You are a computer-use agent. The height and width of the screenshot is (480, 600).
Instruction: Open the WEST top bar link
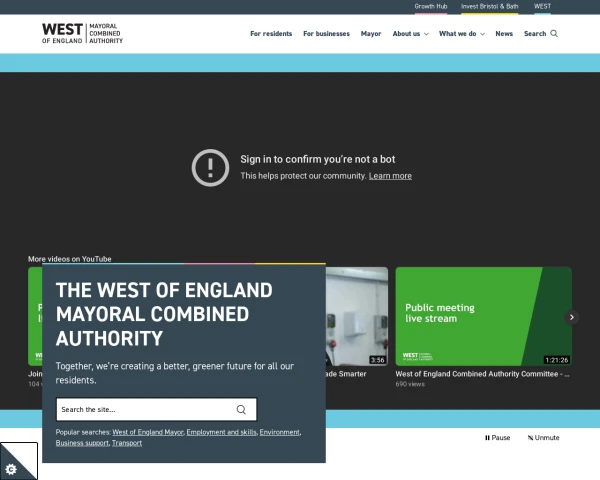pyautogui.click(x=542, y=7)
